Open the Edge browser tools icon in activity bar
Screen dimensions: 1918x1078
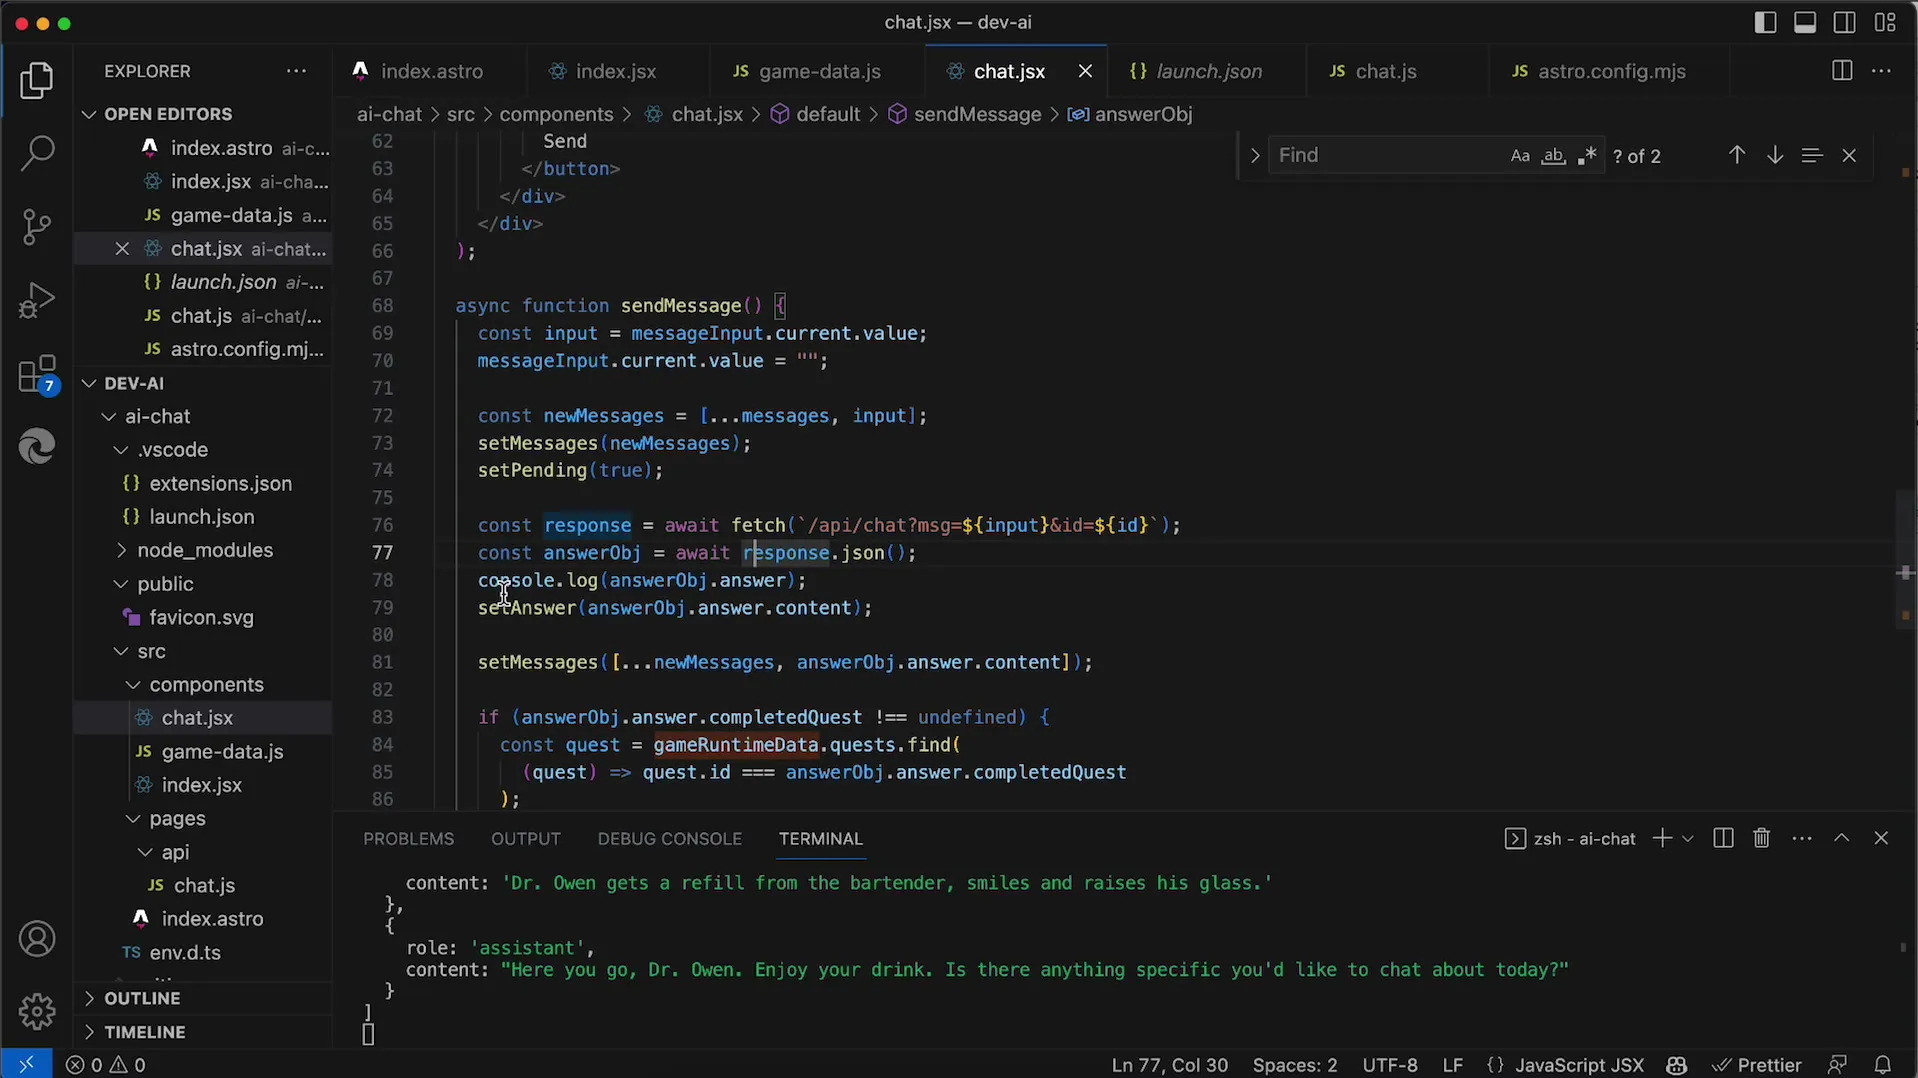click(x=37, y=447)
